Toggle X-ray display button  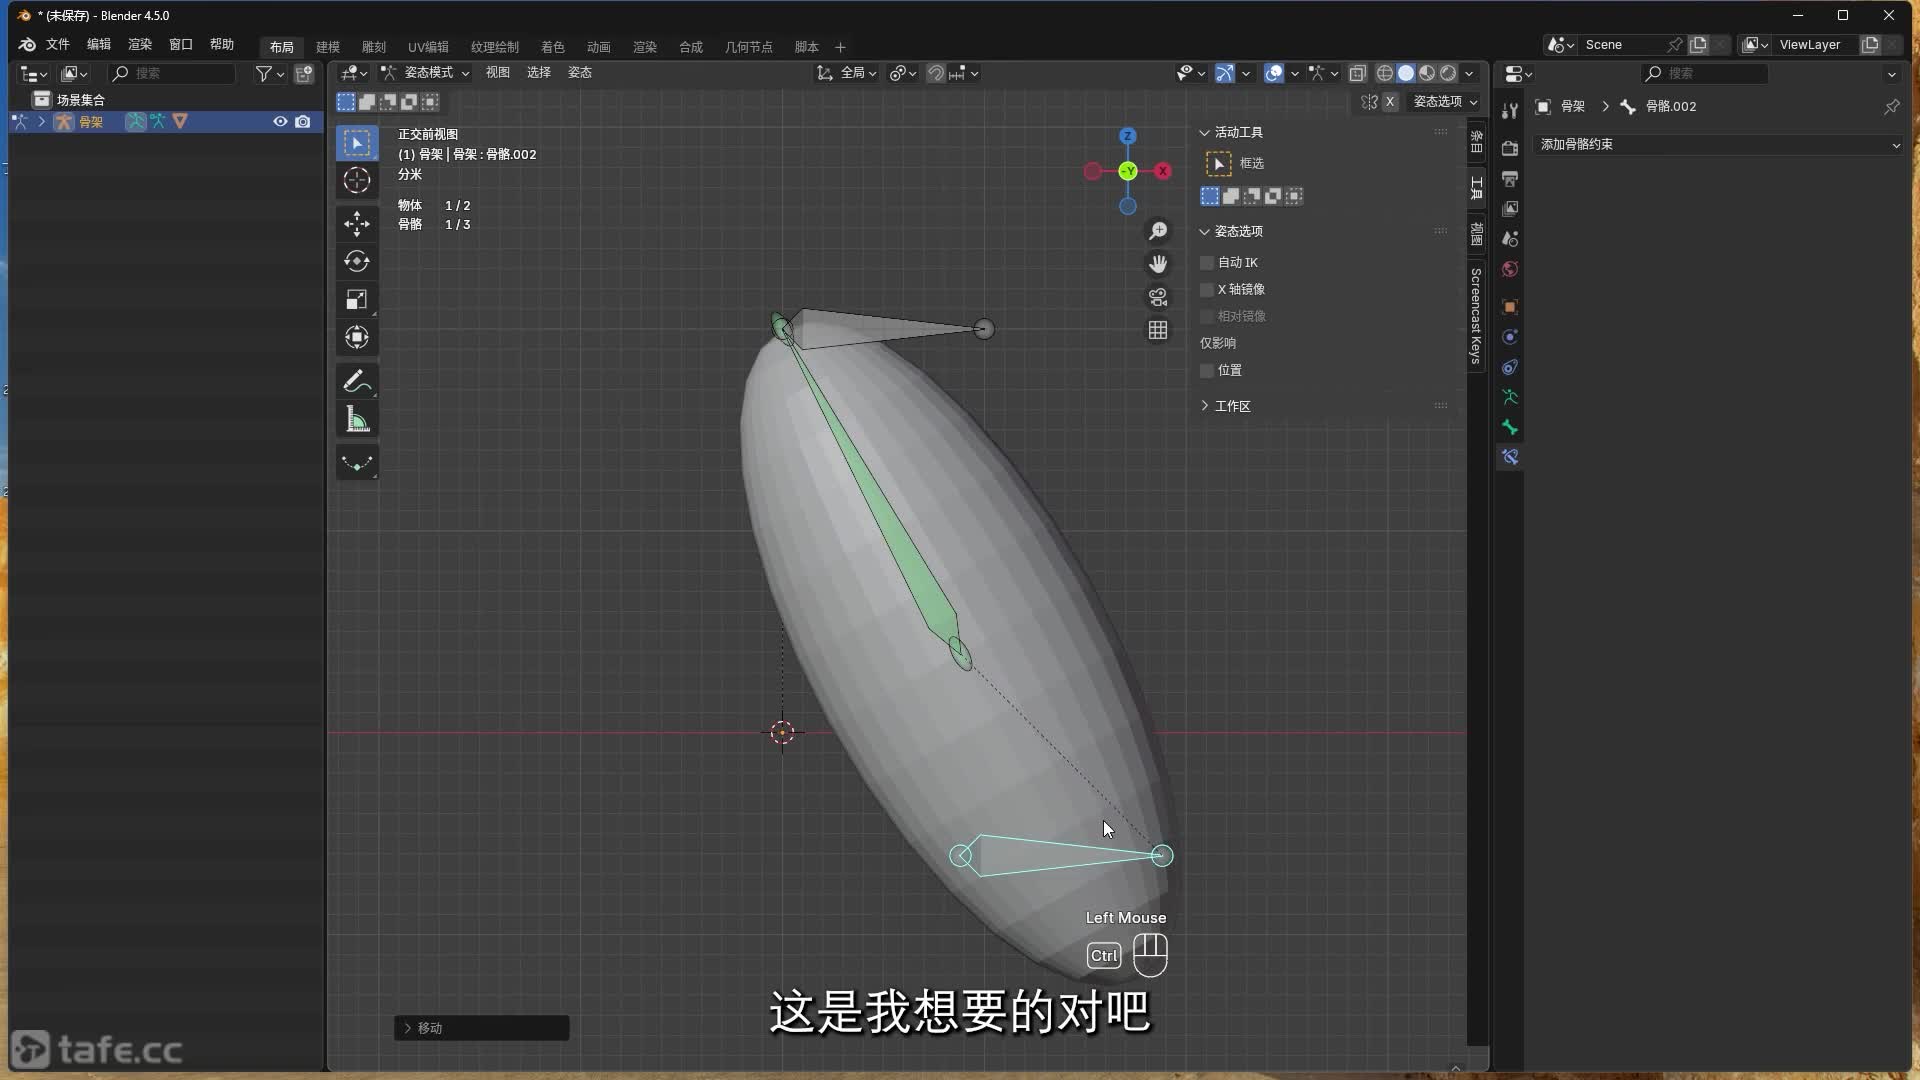point(1357,73)
